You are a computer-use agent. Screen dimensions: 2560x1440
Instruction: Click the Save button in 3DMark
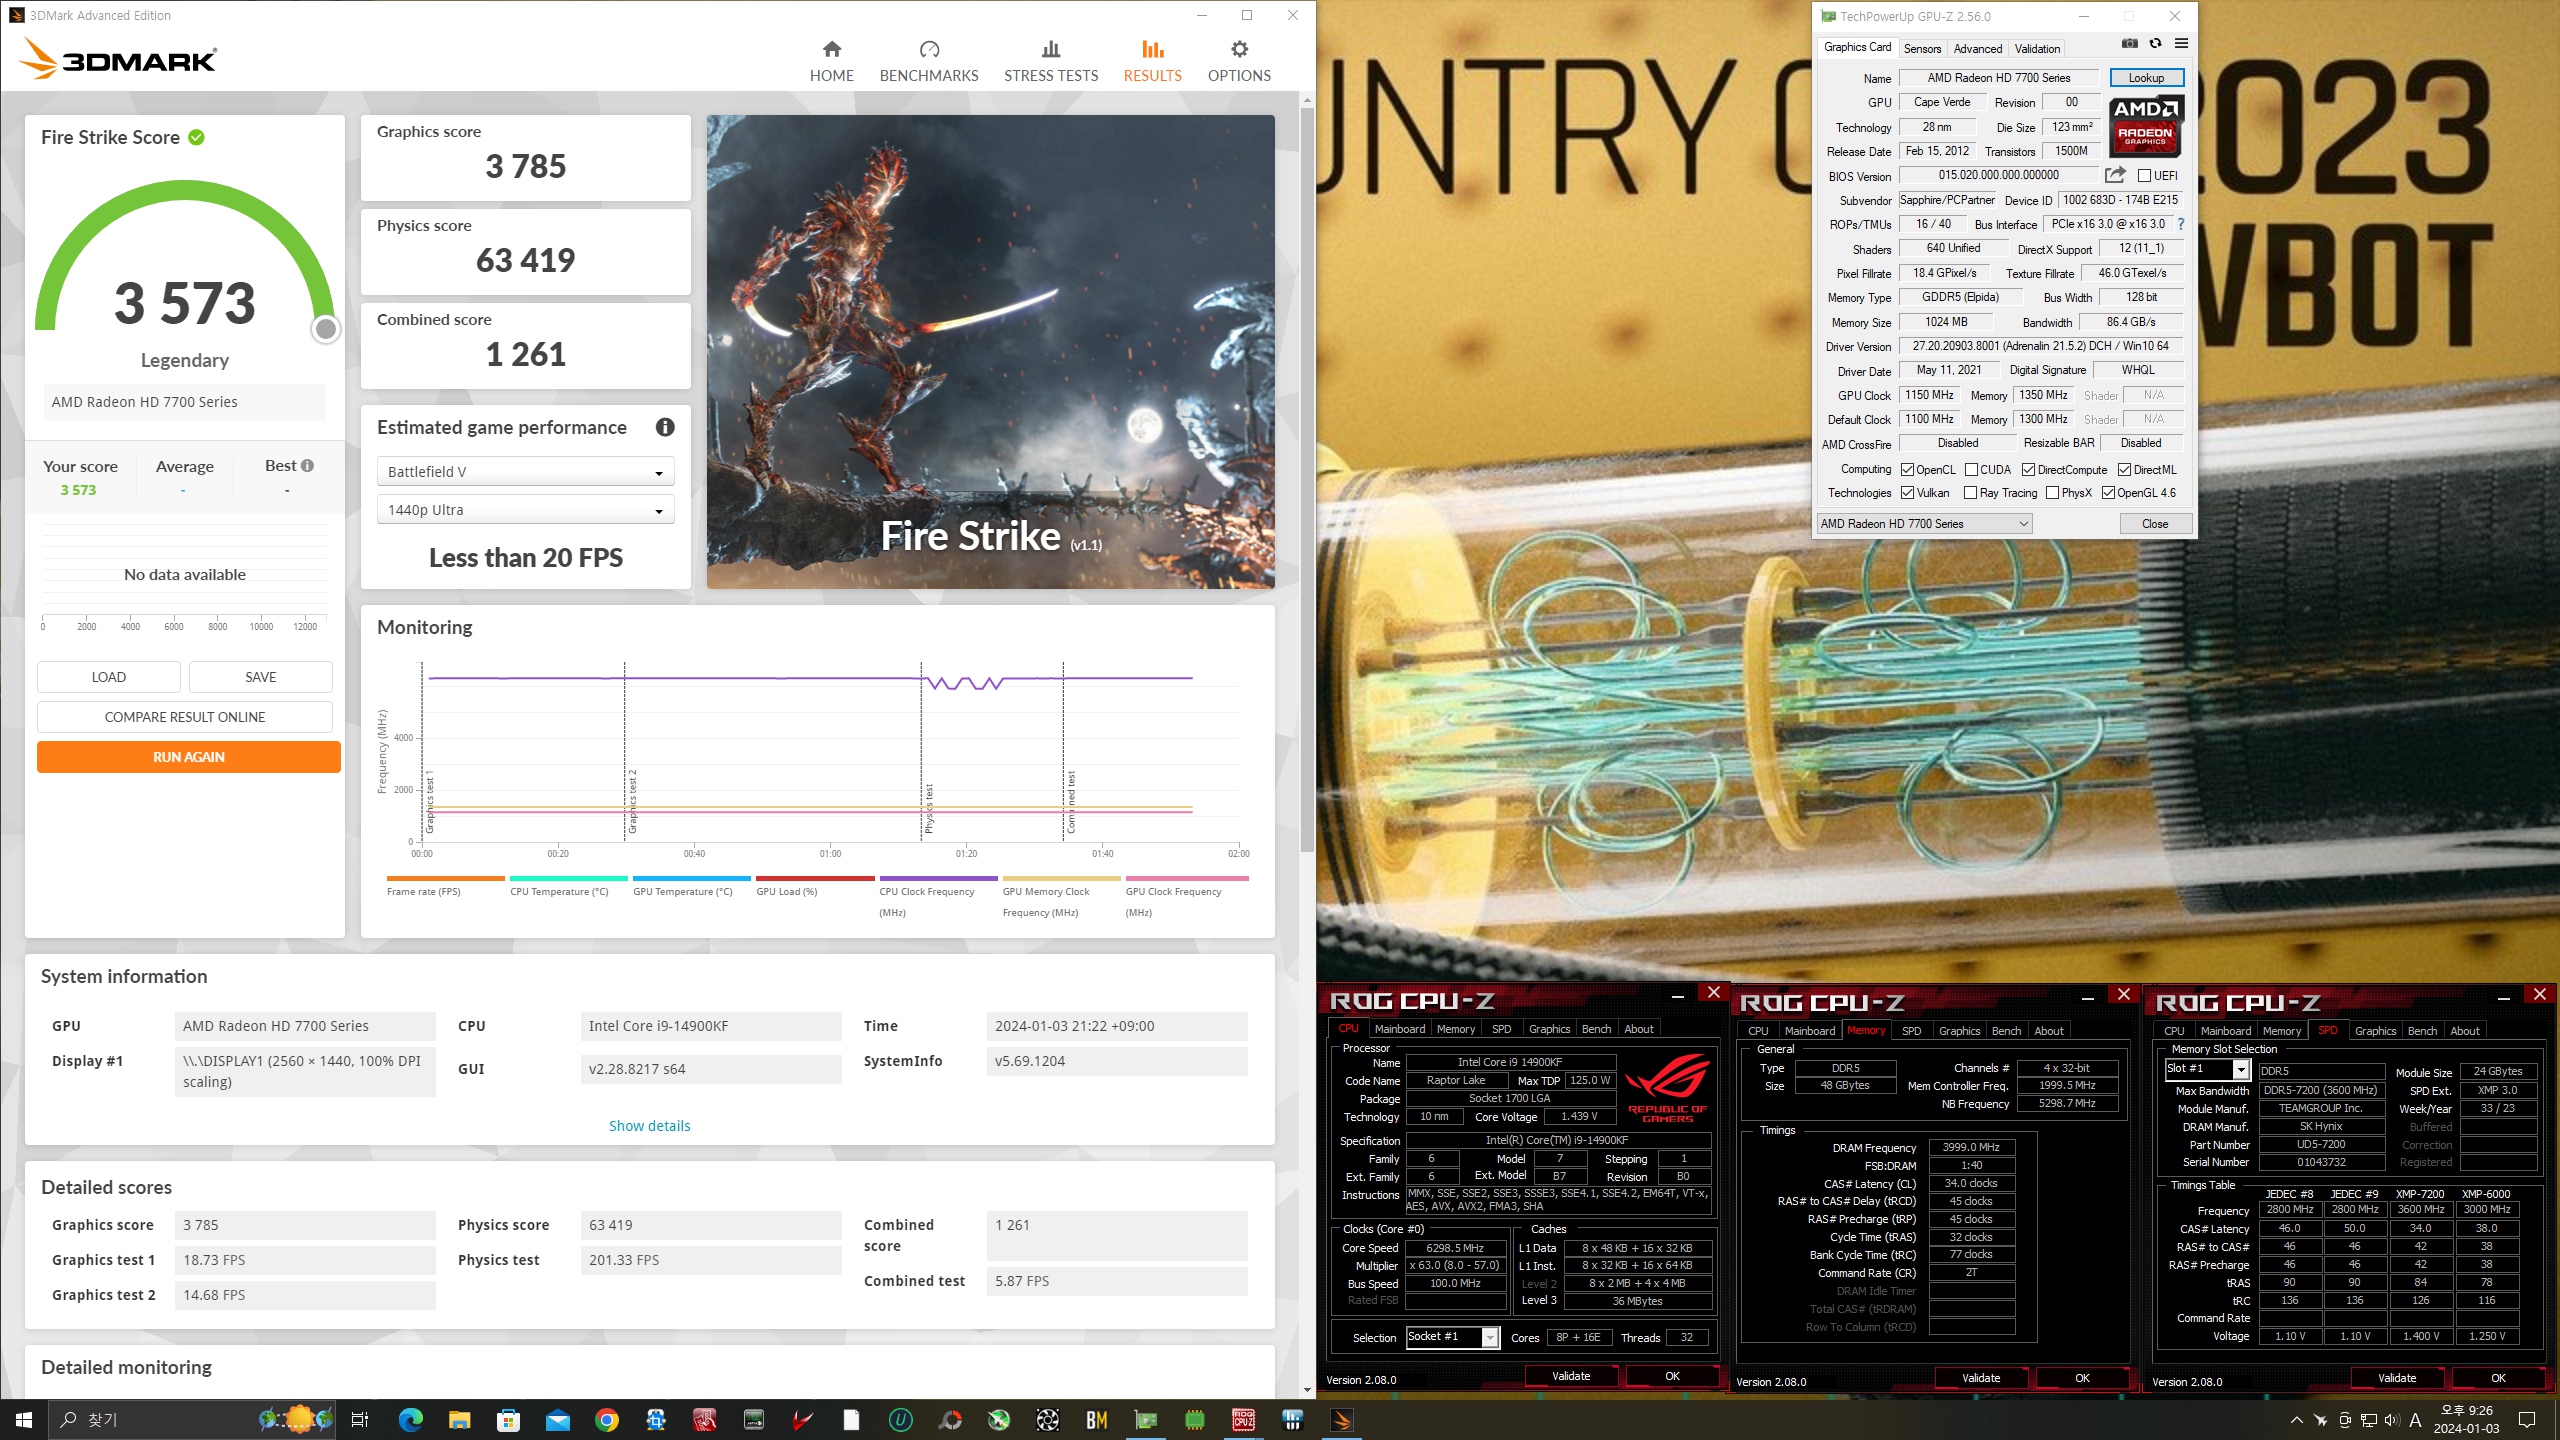(261, 677)
